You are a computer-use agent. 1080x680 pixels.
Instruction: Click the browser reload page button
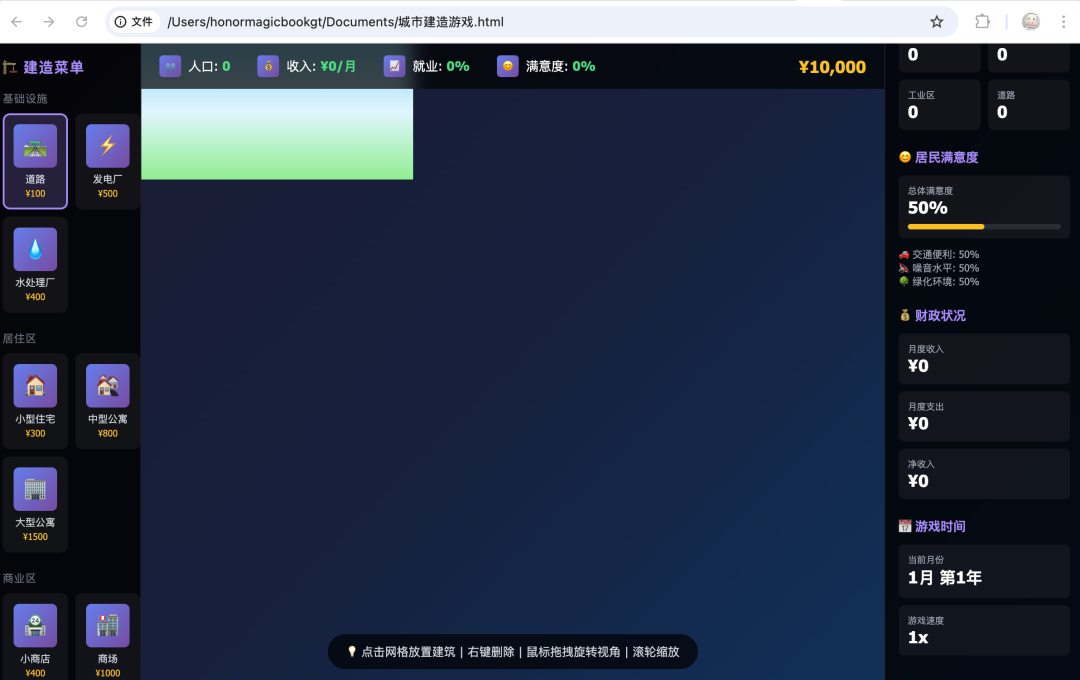click(81, 21)
